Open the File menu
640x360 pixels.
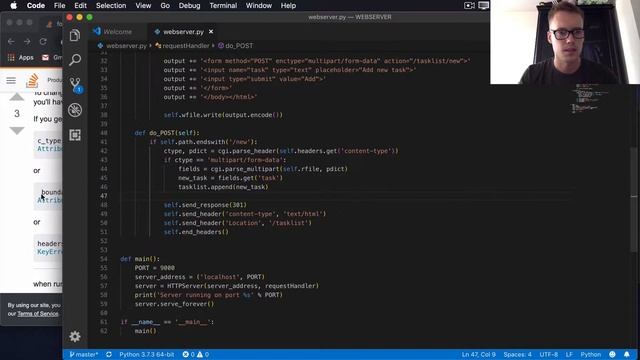click(60, 5)
